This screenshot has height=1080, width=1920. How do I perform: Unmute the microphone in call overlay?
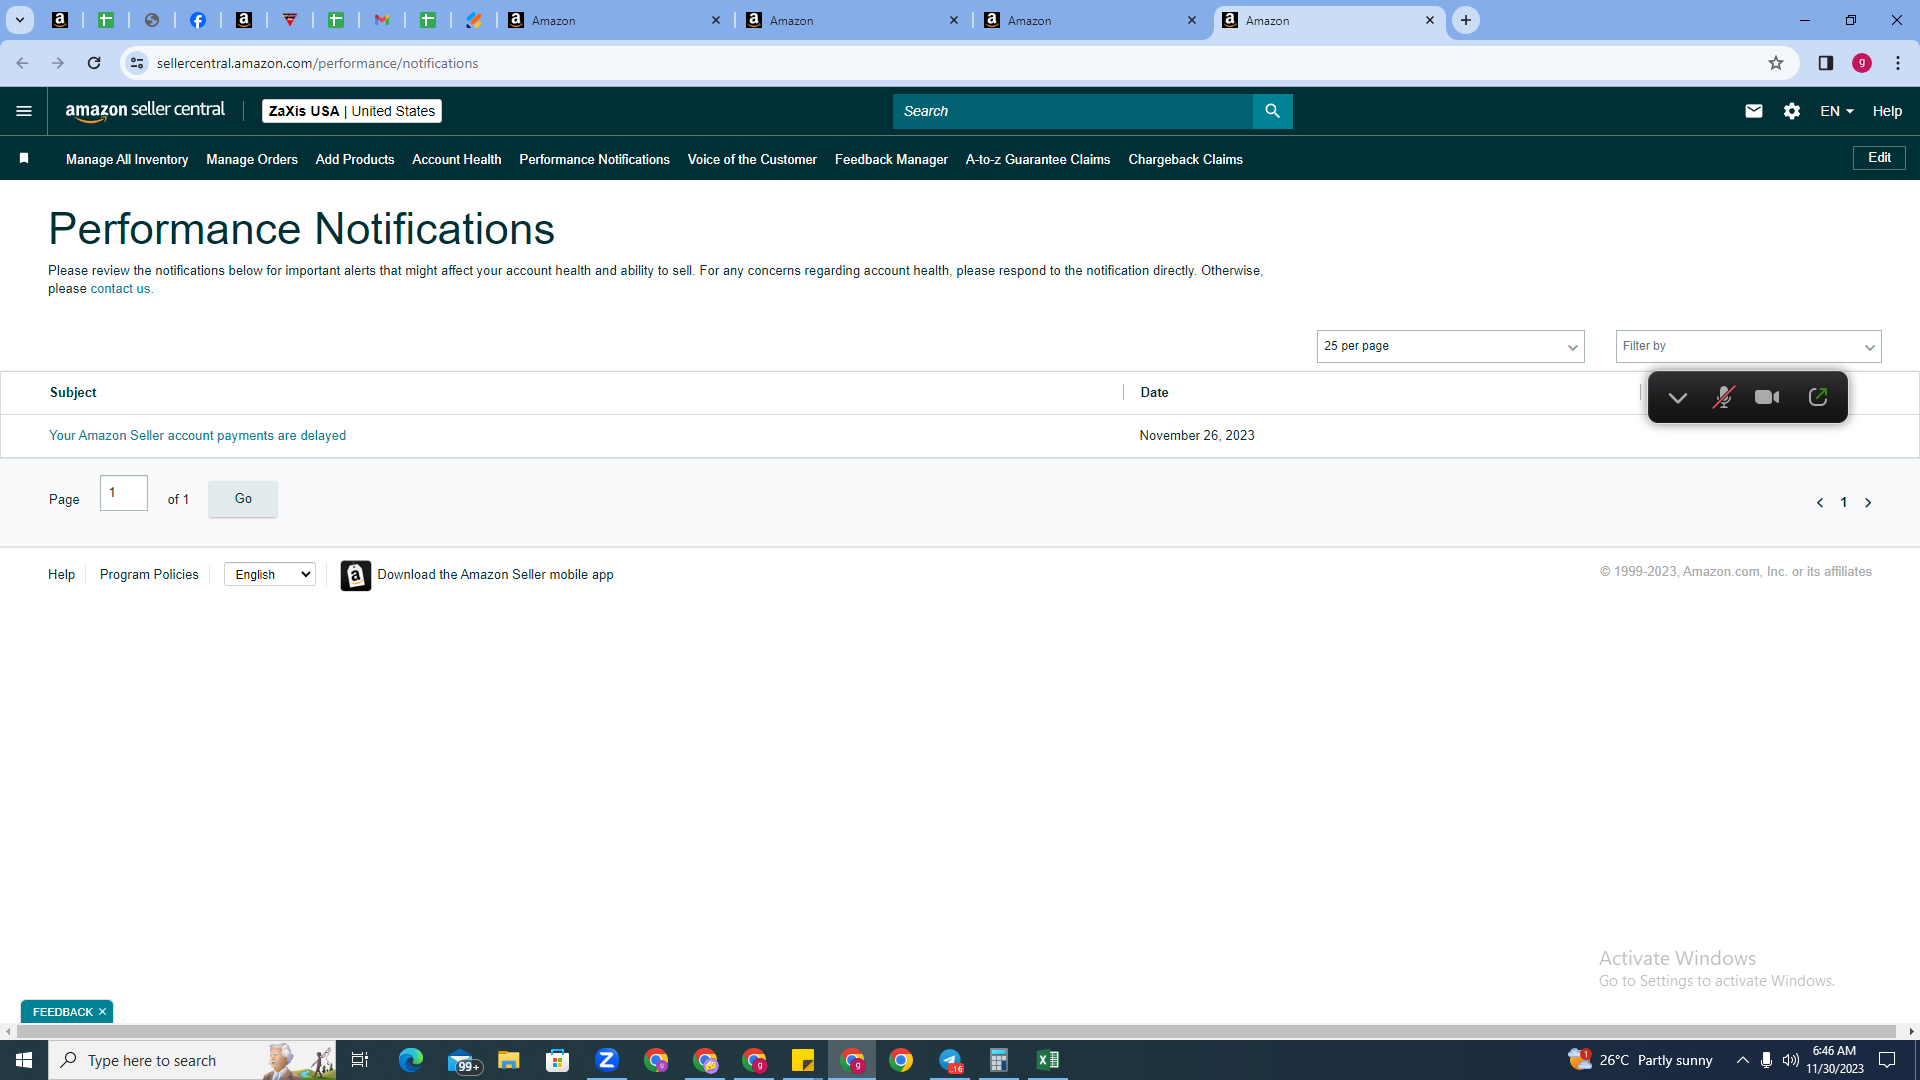pos(1723,397)
